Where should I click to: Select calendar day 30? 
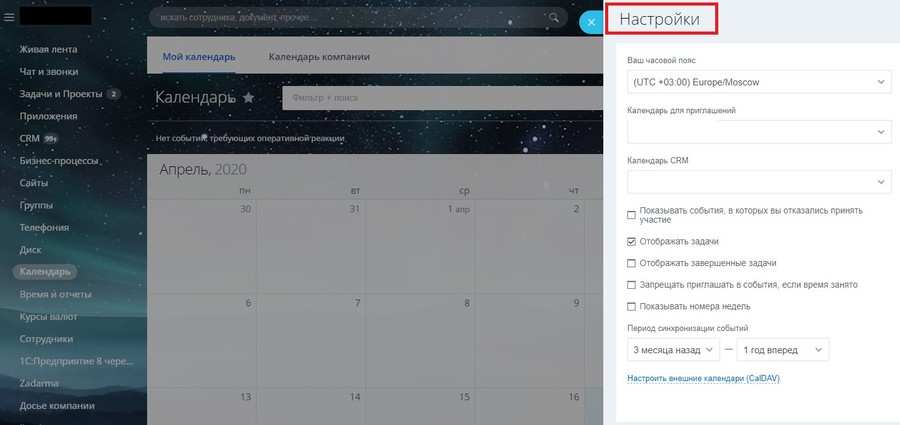246,210
